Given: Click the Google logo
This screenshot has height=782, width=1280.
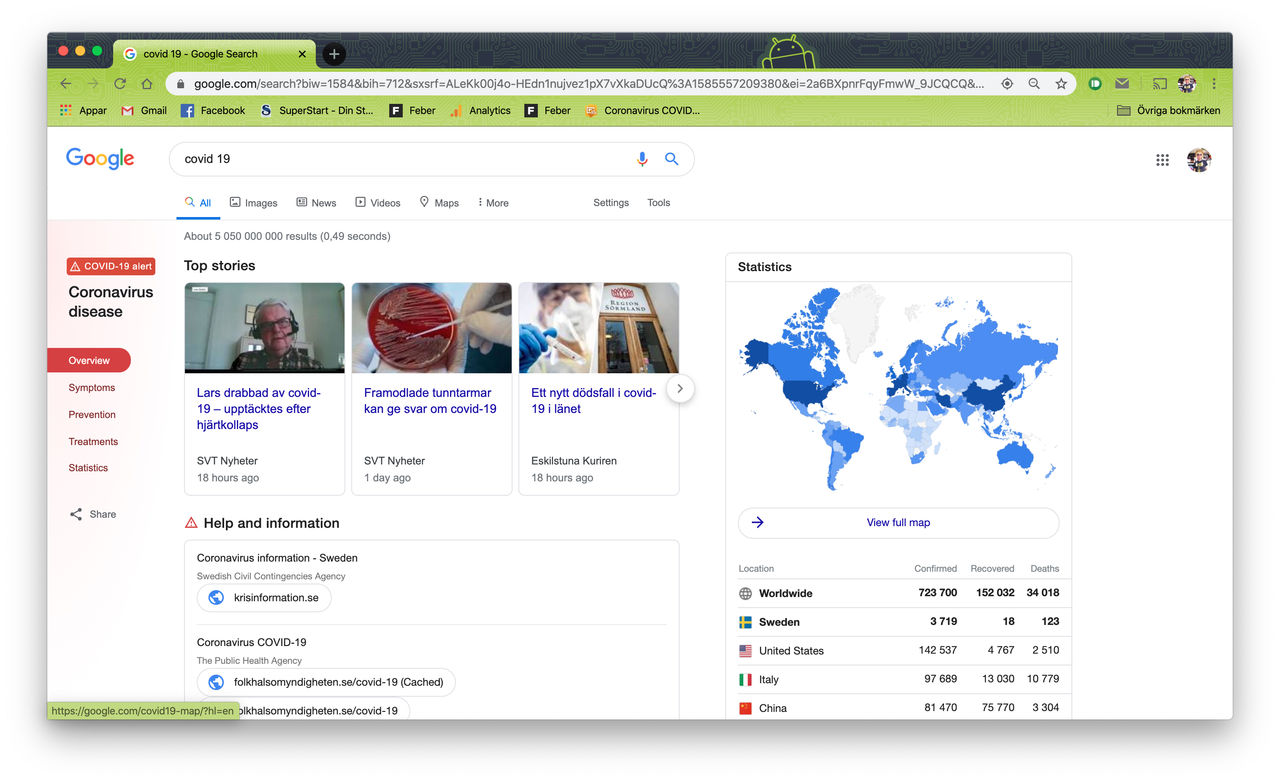Looking at the screenshot, I should click(x=100, y=159).
